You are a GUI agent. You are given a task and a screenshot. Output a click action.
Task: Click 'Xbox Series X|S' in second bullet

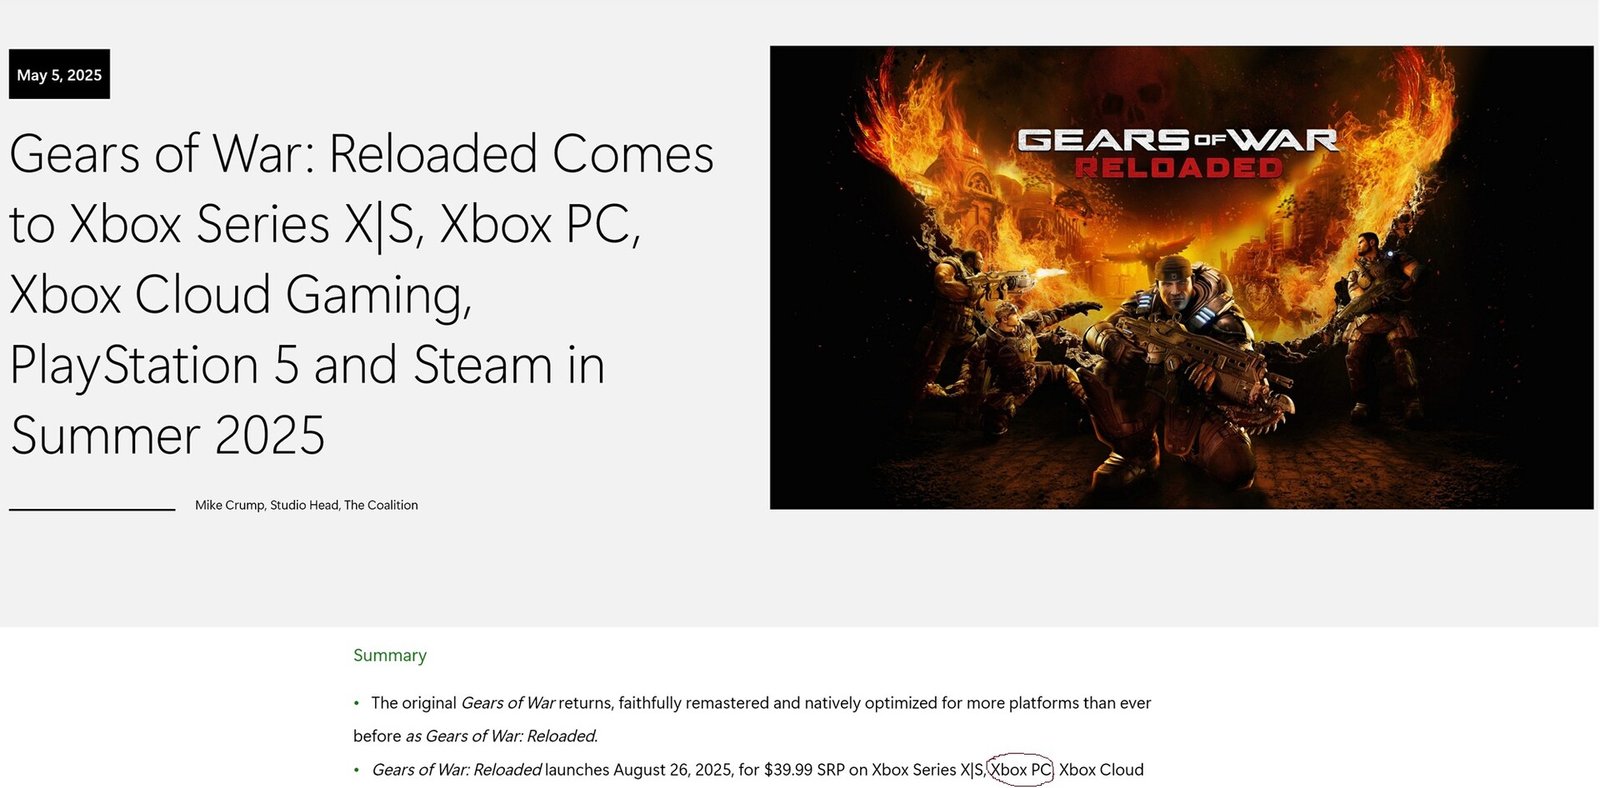928,769
